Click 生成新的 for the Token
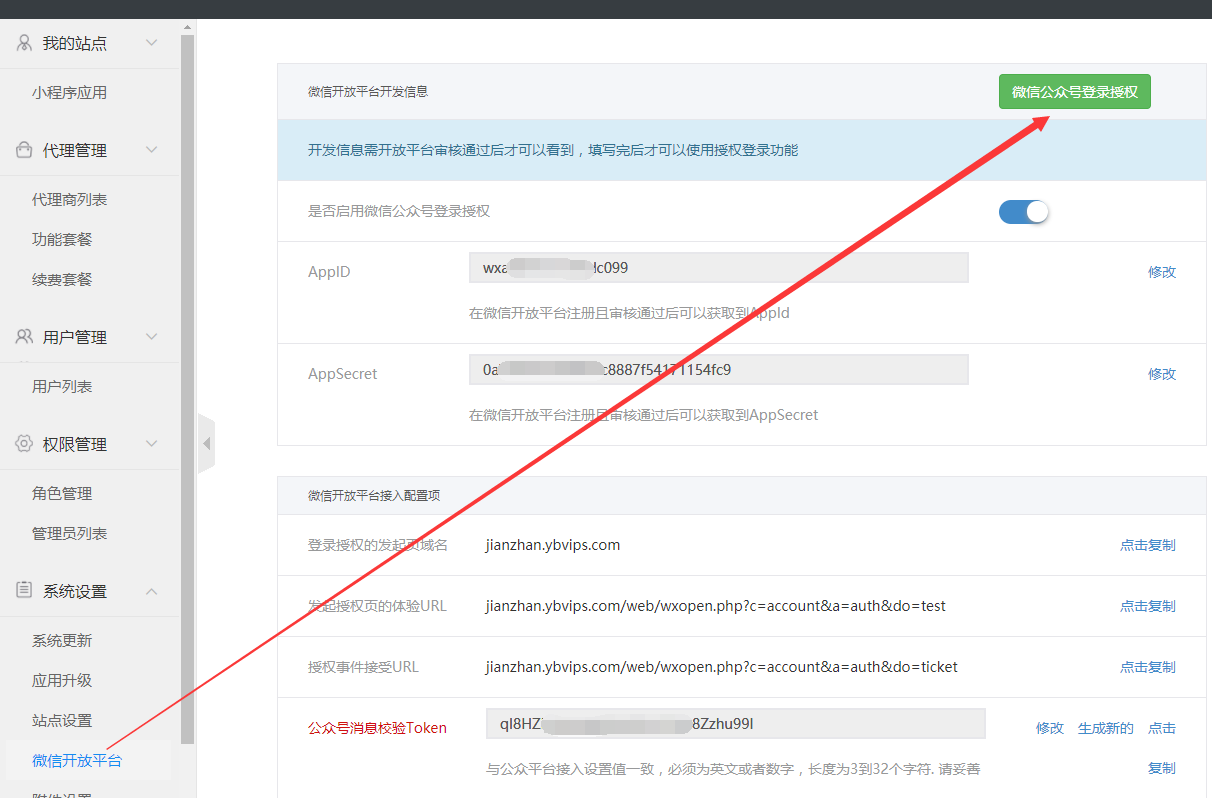 (x=1105, y=728)
